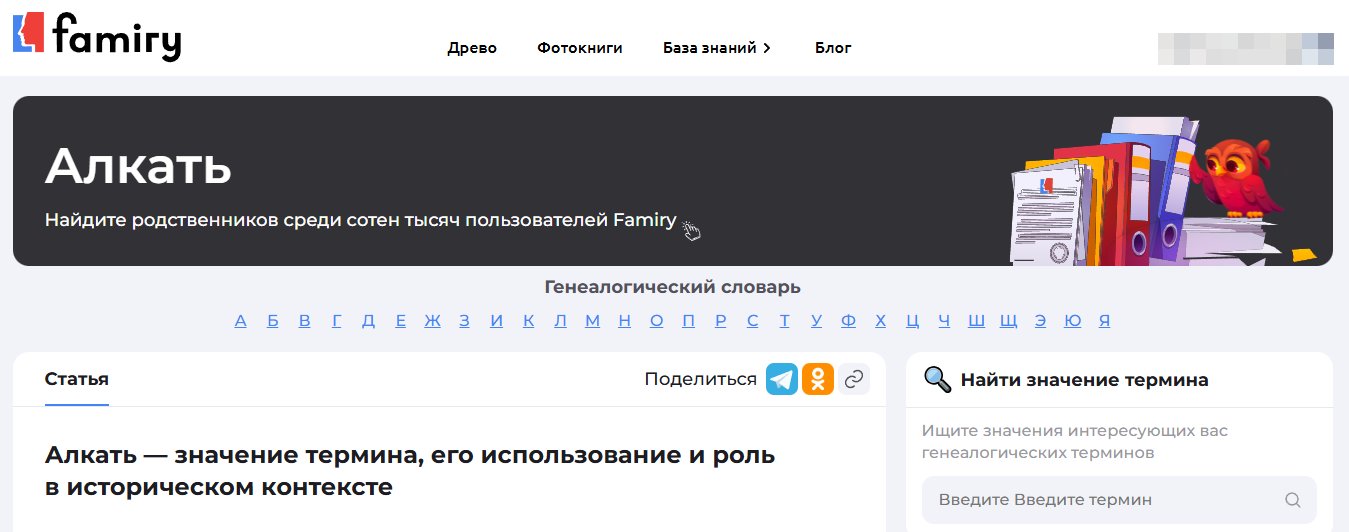
Task: Open dictionary letter Я
Action: click(x=1105, y=321)
